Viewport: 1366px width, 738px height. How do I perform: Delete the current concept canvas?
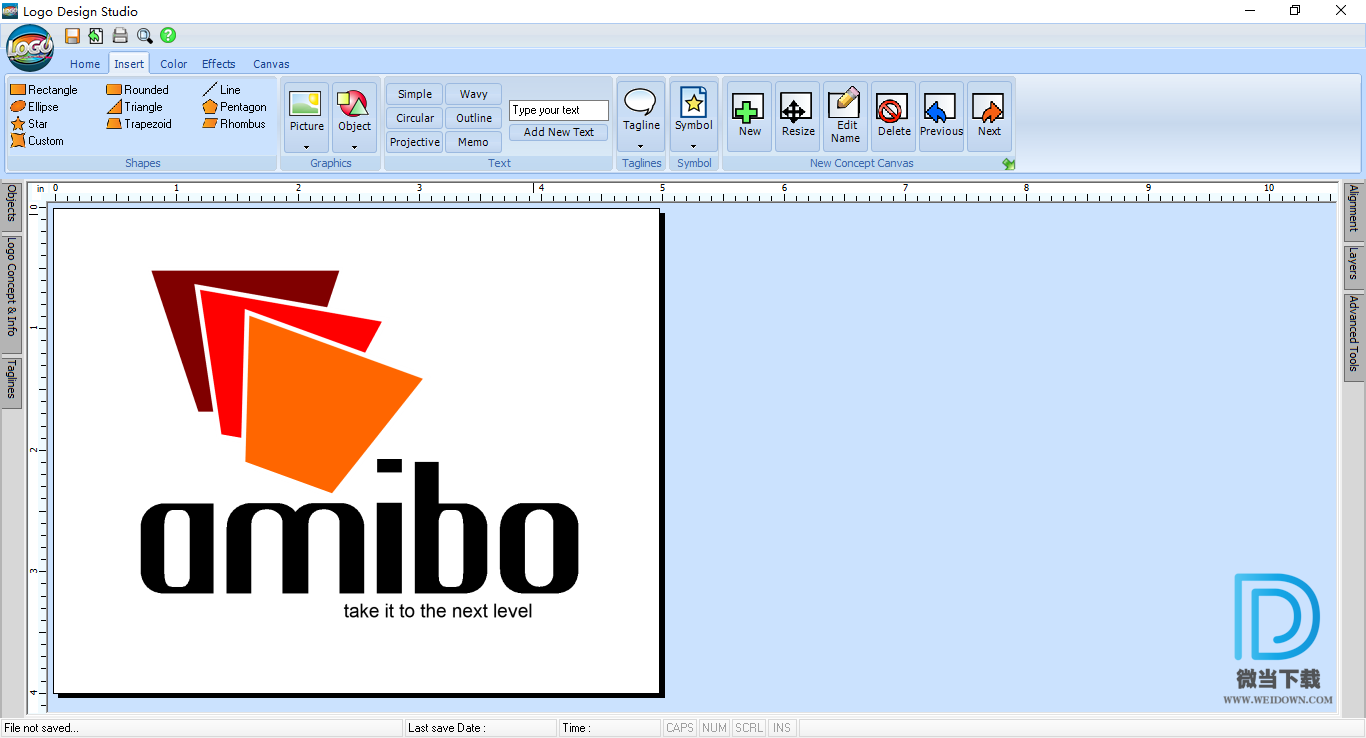tap(893, 116)
